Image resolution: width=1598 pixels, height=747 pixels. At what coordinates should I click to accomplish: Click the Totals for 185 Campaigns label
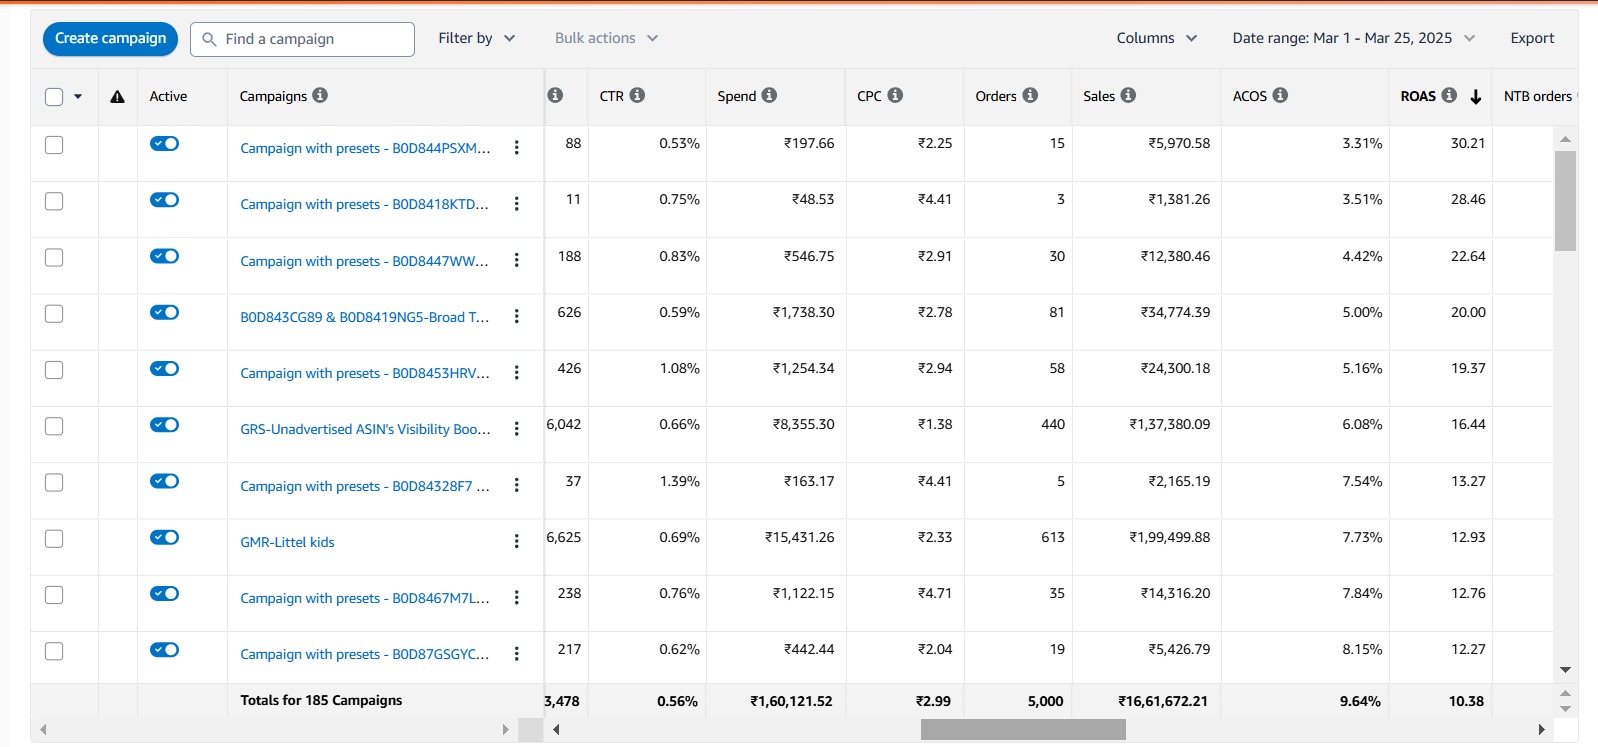click(321, 700)
